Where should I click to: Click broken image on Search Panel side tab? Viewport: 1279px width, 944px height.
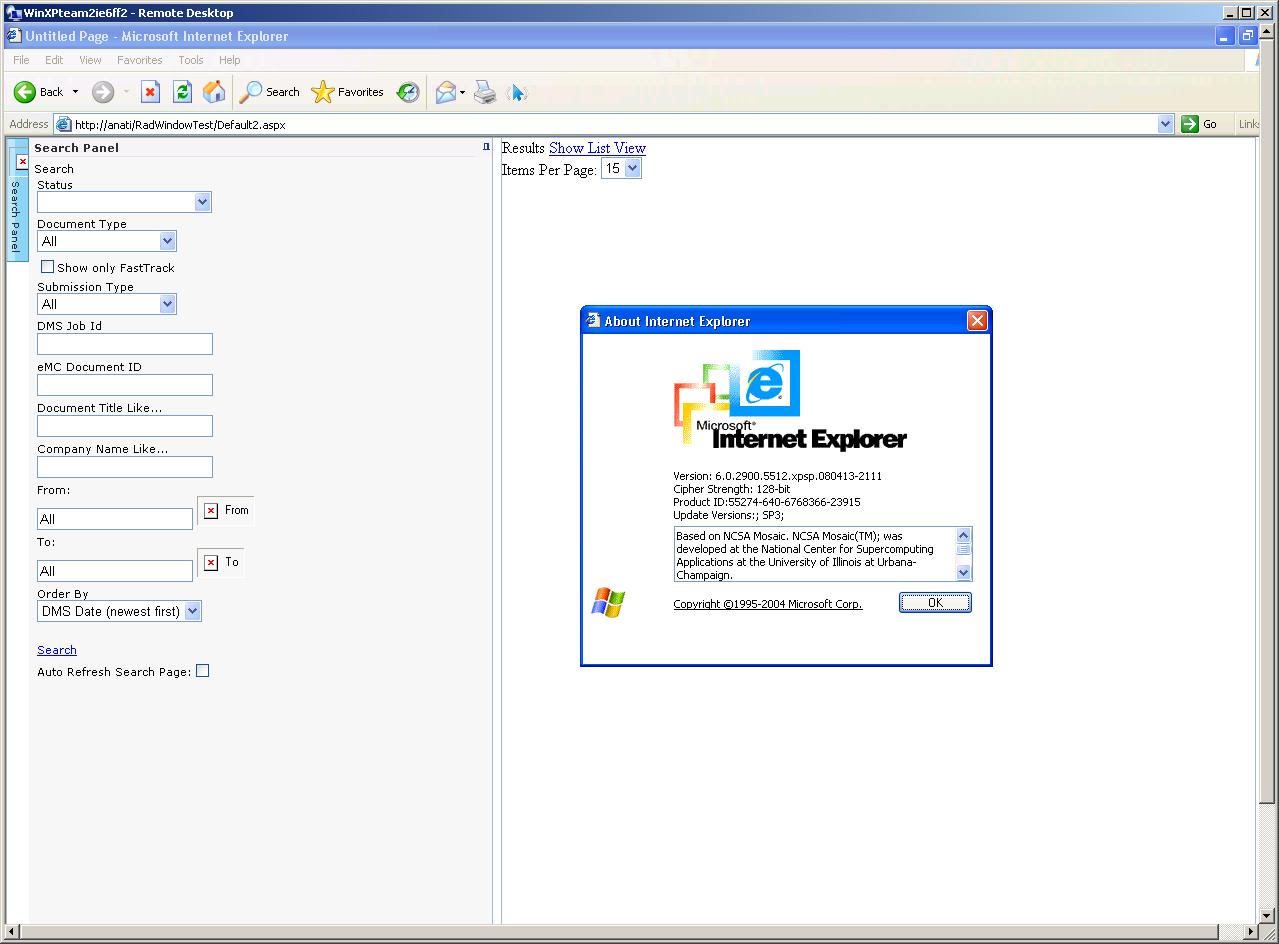tap(22, 161)
